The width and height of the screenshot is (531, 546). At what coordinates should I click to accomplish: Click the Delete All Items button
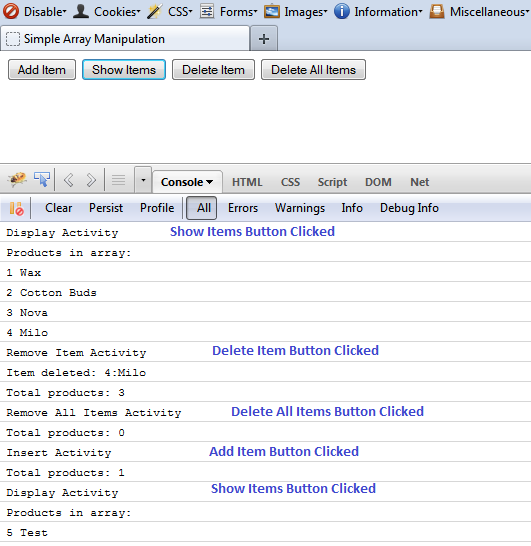tap(313, 70)
